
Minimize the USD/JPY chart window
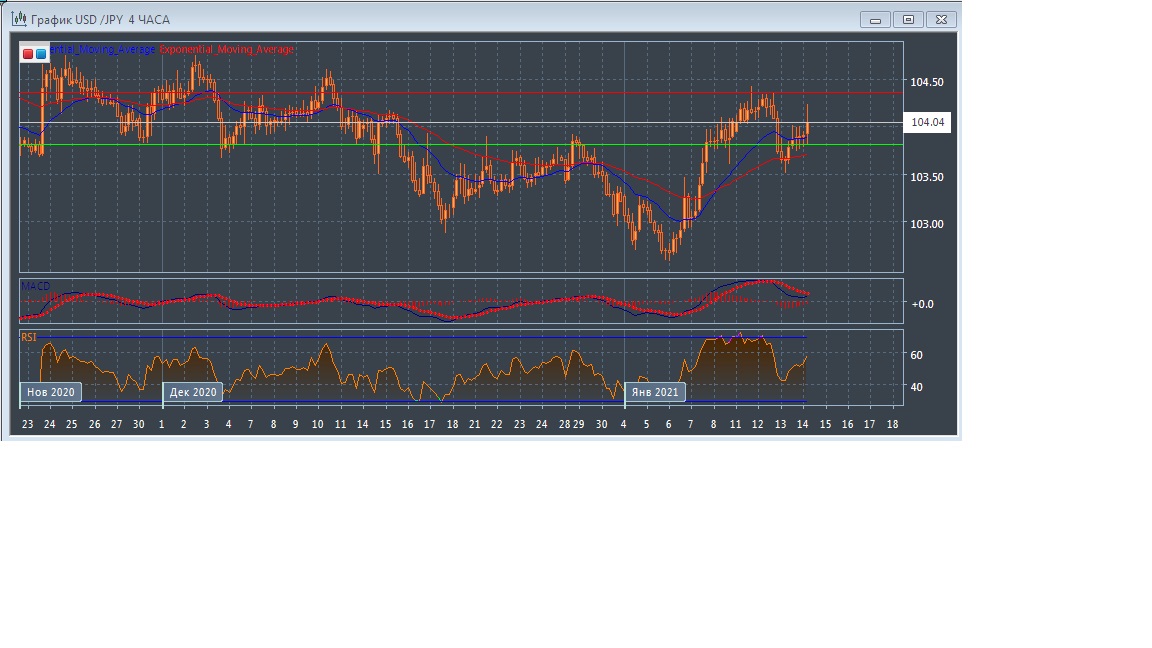tap(875, 19)
